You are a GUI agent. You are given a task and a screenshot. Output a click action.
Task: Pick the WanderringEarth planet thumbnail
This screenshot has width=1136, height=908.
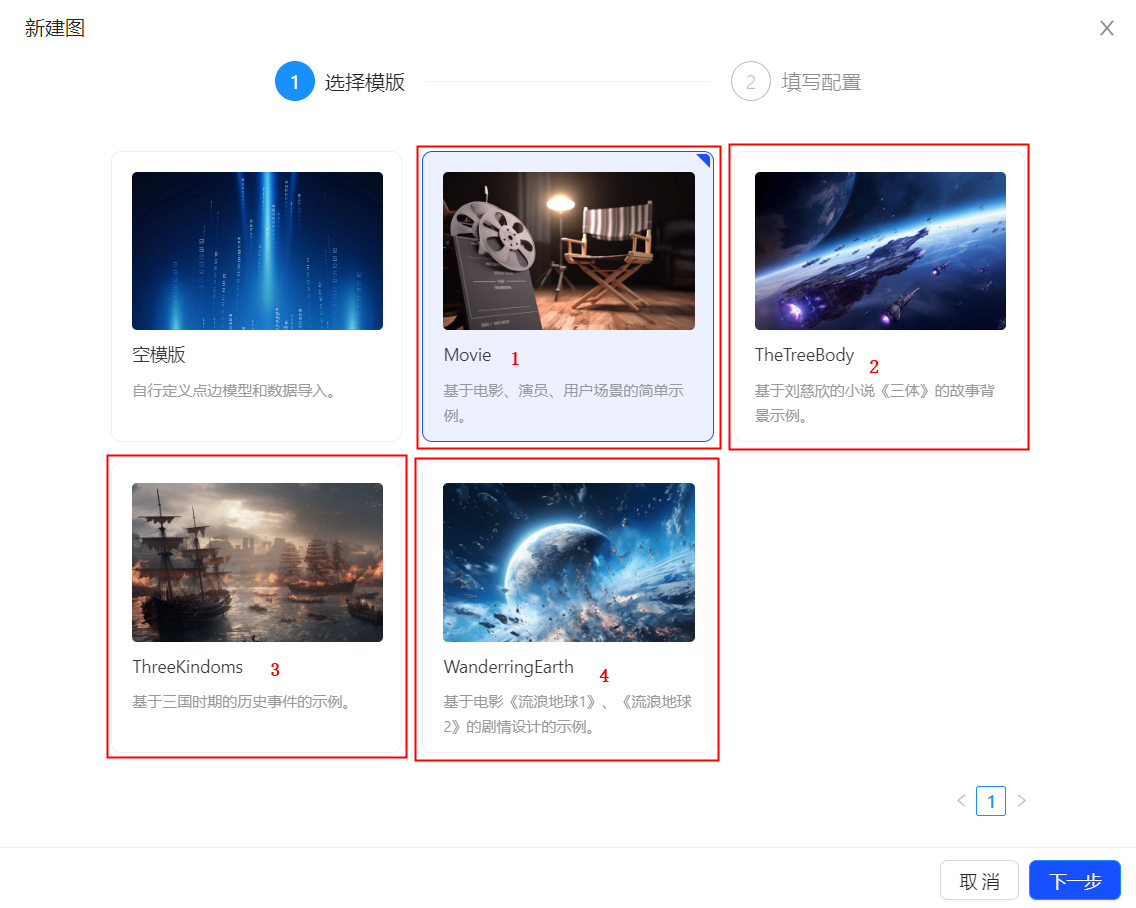click(569, 562)
